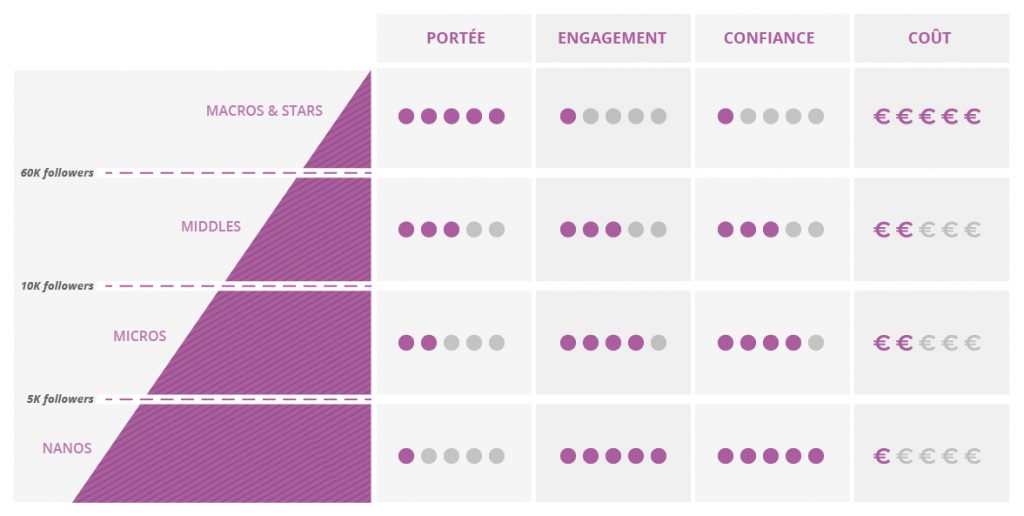Click the fifth euro icon in Macros row
The width and height of the screenshot is (1024, 516).
(972, 117)
